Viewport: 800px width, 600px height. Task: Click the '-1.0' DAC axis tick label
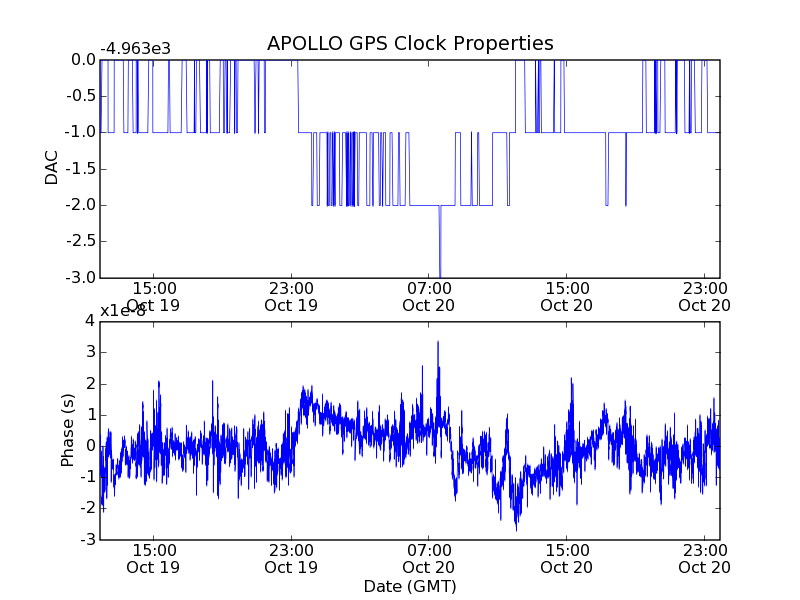pos(81,132)
